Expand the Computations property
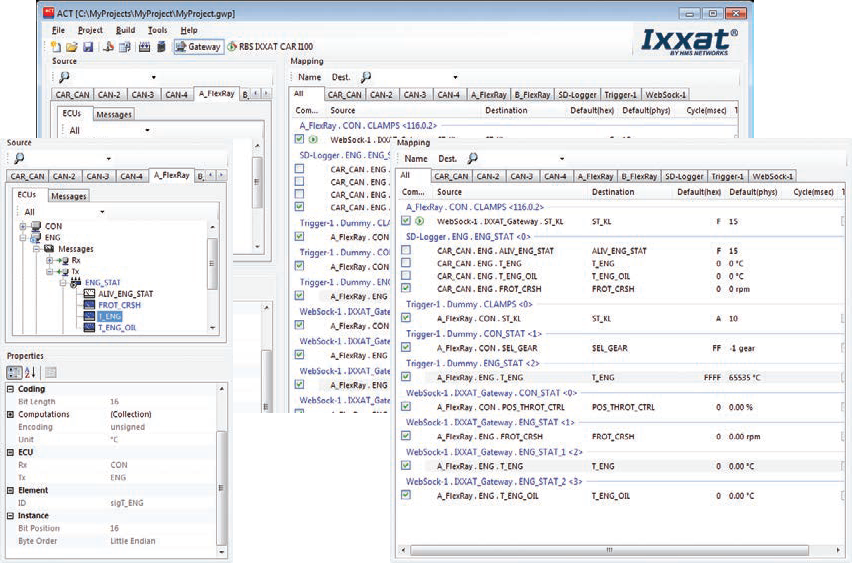Screen dimensions: 852x563 tap(10, 414)
